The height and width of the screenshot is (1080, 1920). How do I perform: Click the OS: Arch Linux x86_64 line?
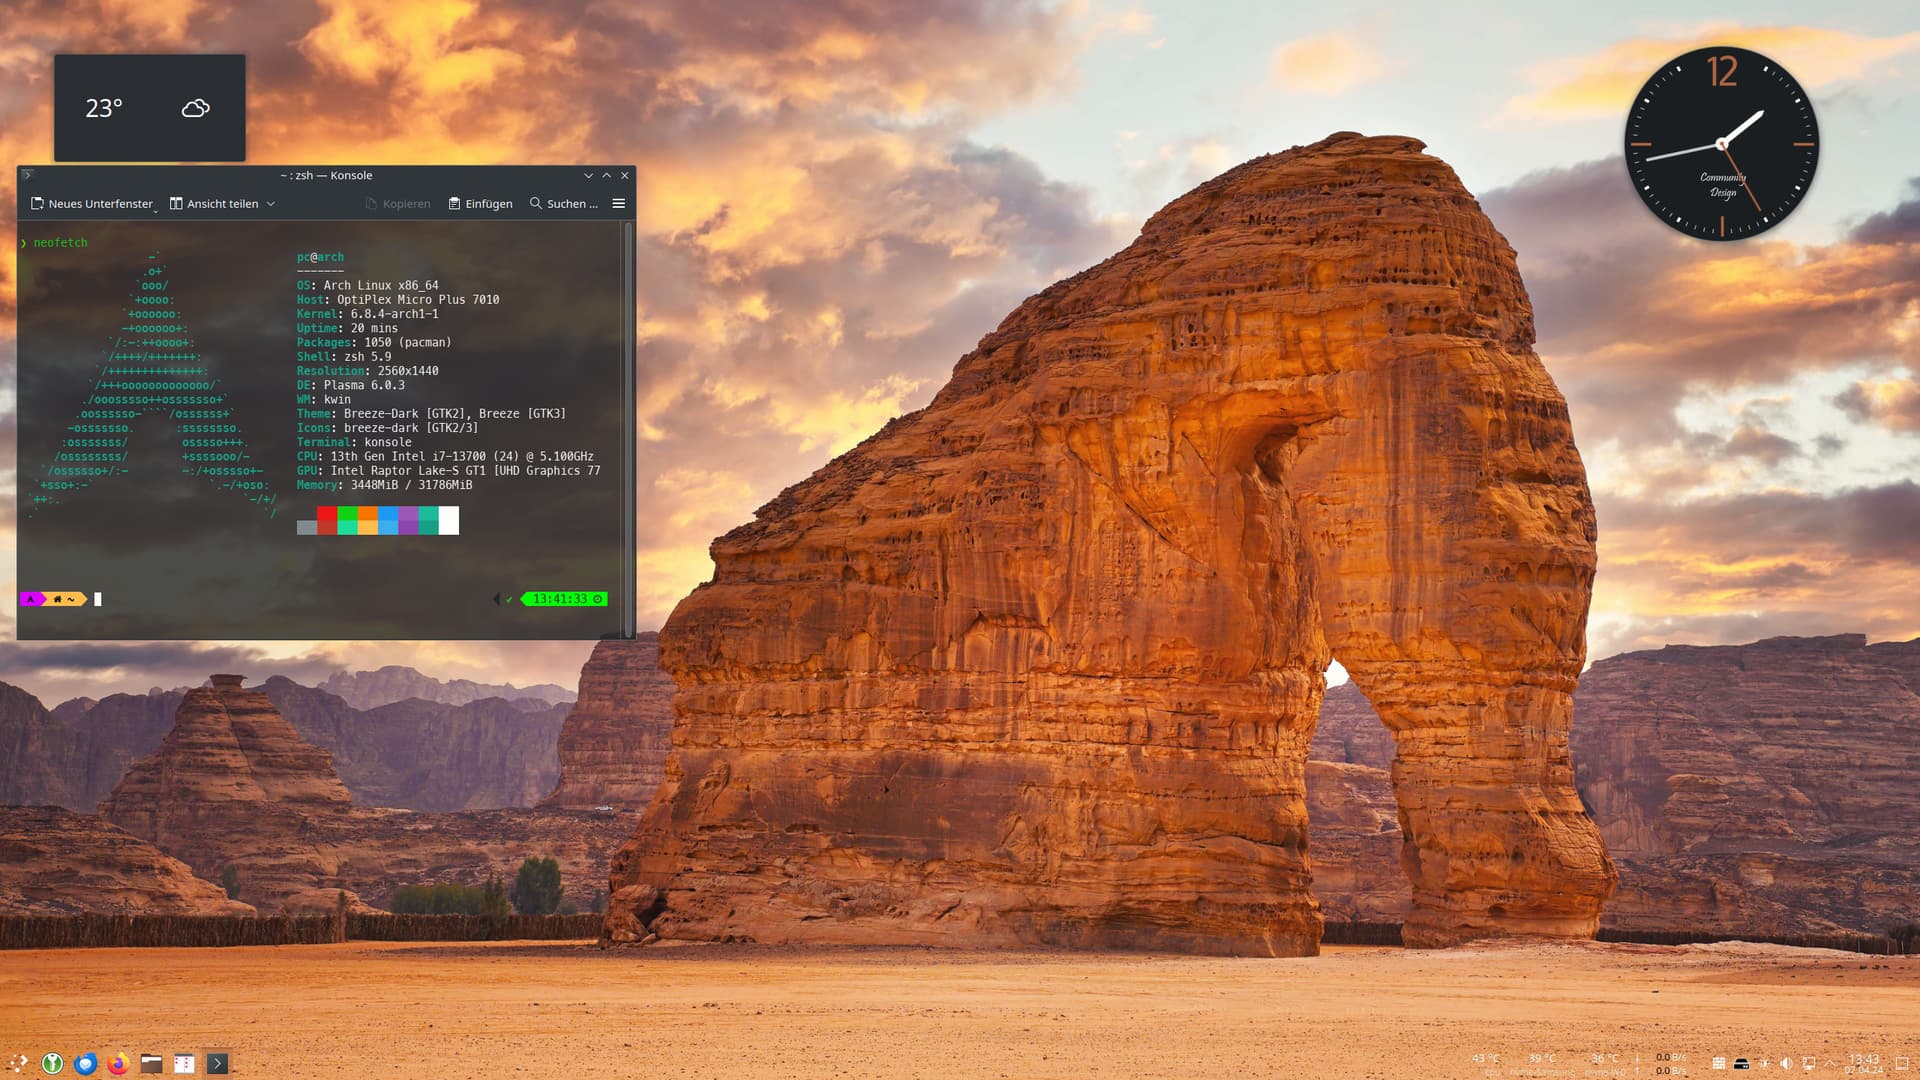point(367,285)
